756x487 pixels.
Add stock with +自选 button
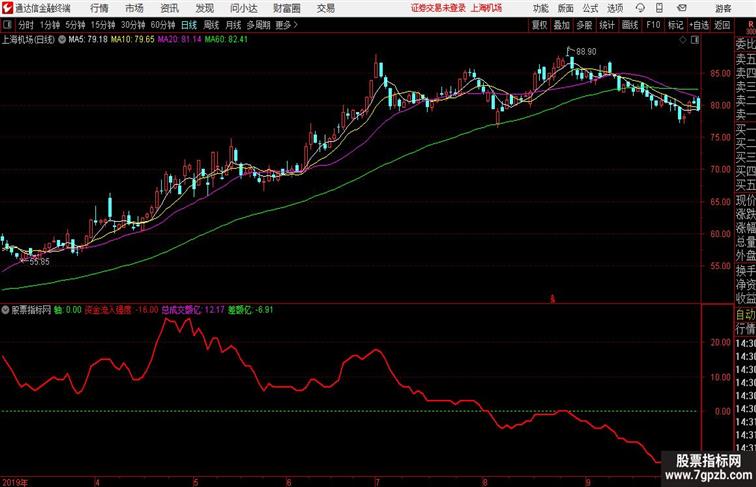pyautogui.click(x=699, y=25)
